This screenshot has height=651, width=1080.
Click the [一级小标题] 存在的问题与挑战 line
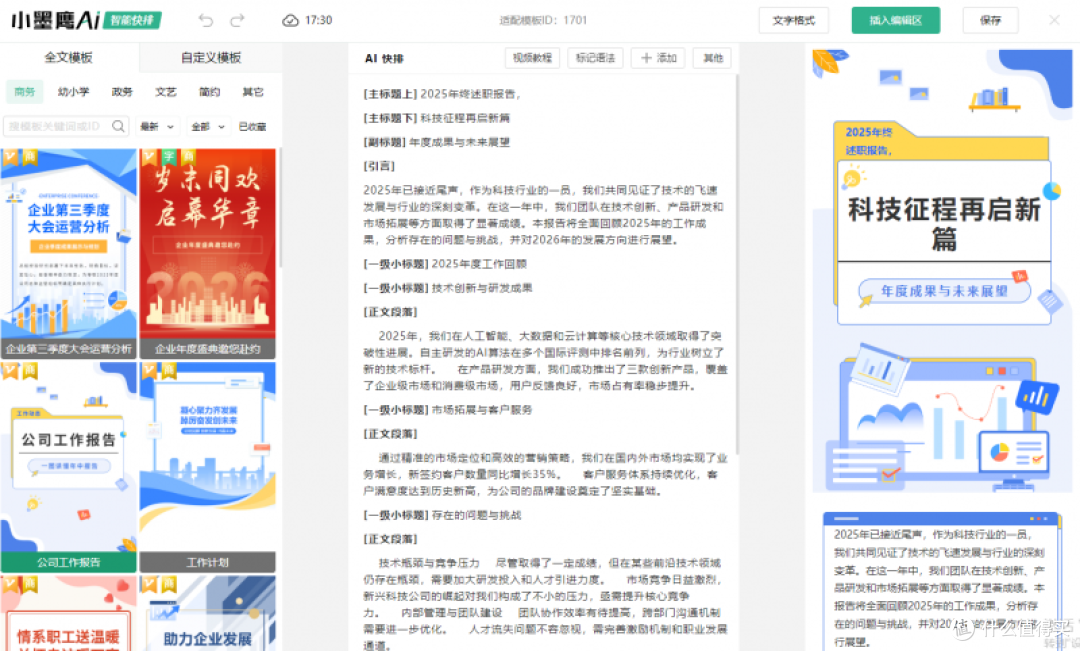pos(442,515)
